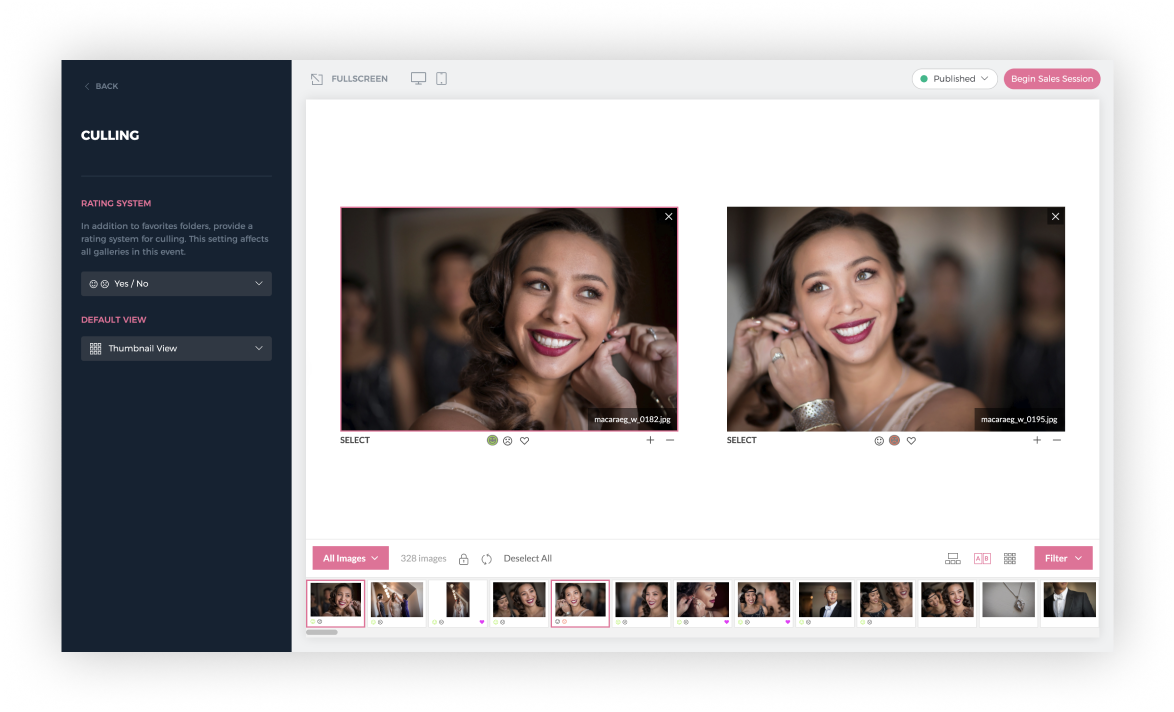The image size is (1174, 712).
Task: Toggle the red No rating on macaraeg_w_0195.jpg
Action: pyautogui.click(x=894, y=440)
